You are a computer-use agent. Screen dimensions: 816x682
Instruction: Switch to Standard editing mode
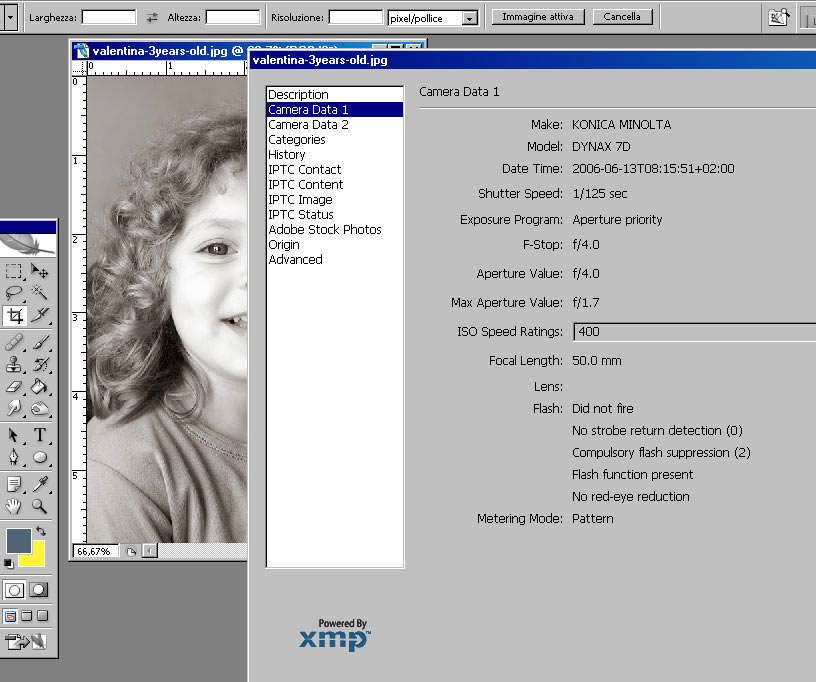[15, 590]
